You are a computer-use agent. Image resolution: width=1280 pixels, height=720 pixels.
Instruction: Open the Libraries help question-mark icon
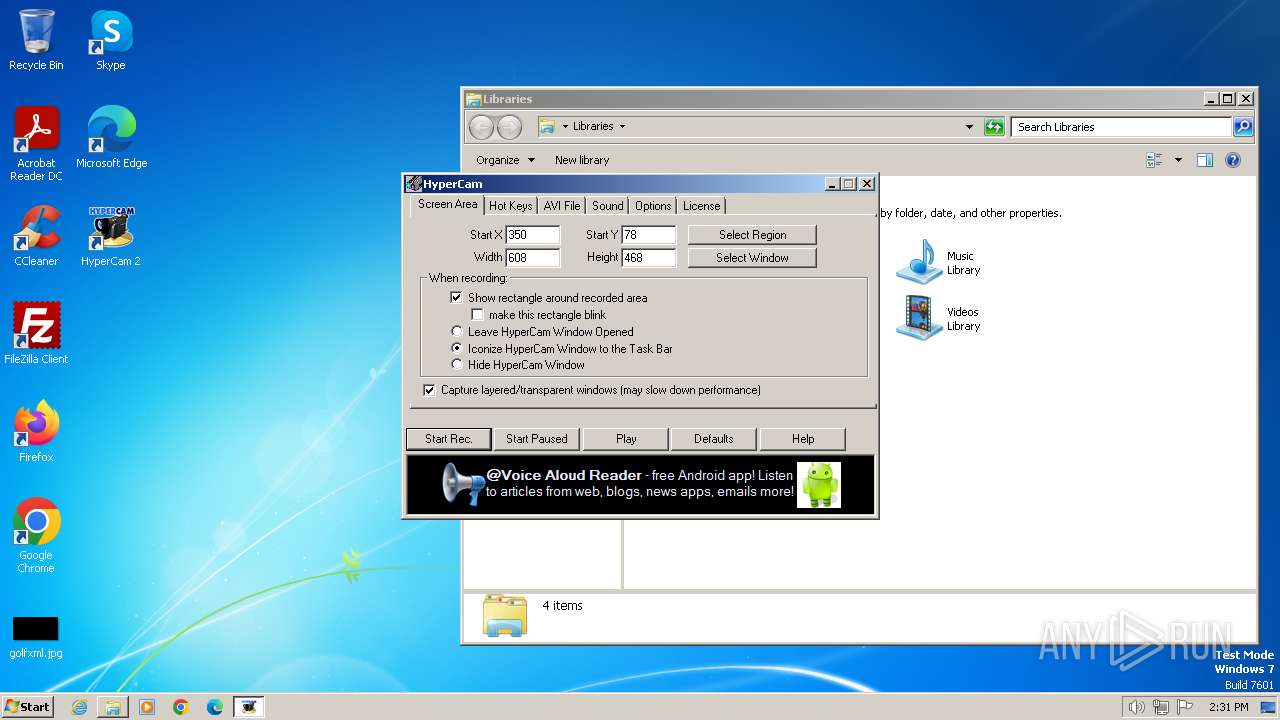[1233, 160]
